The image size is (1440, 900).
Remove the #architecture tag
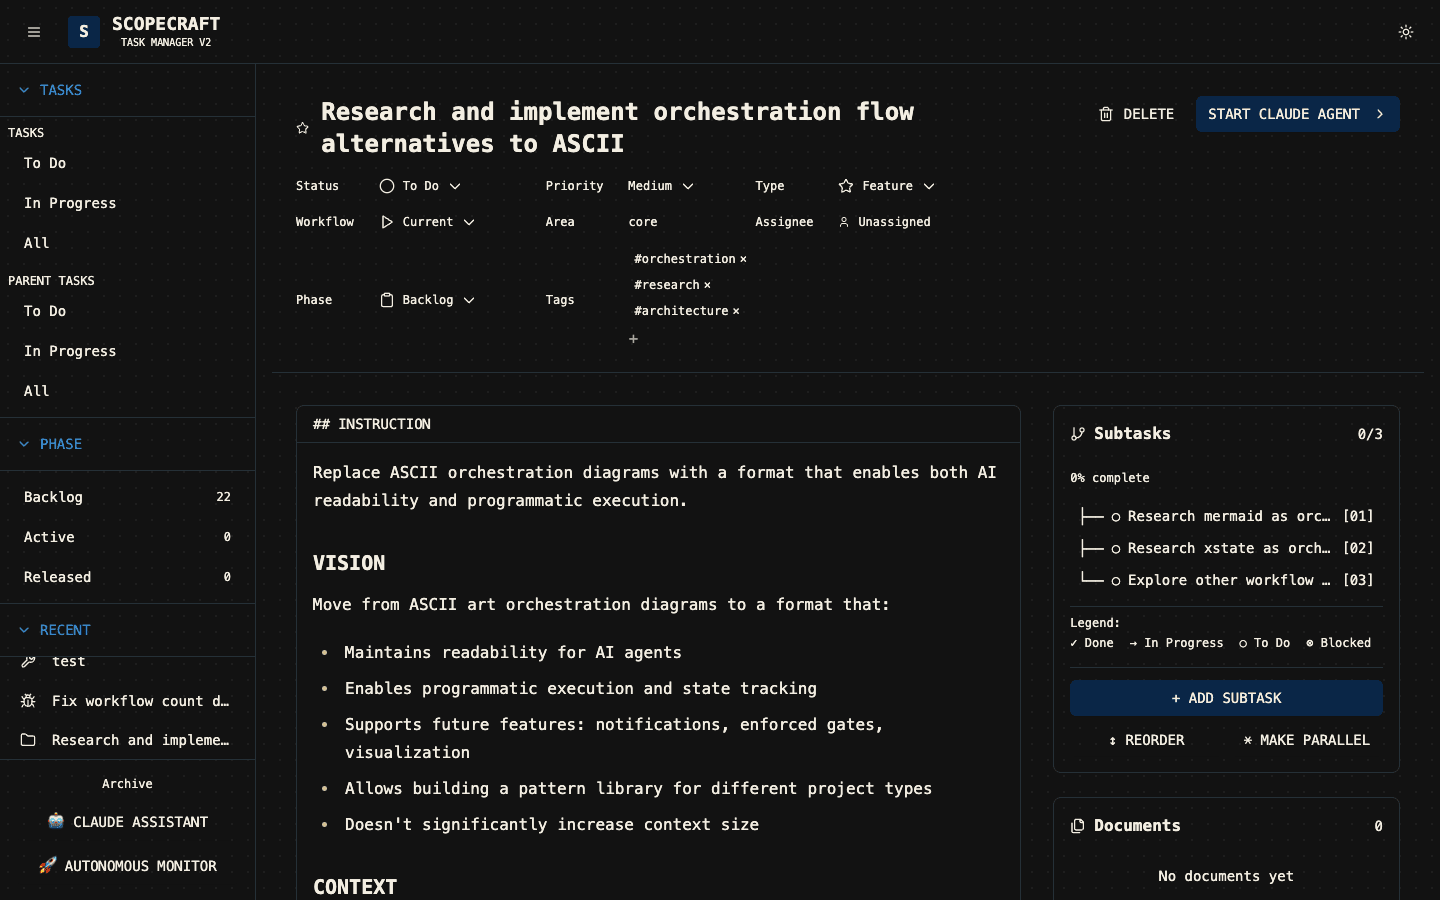(736, 311)
